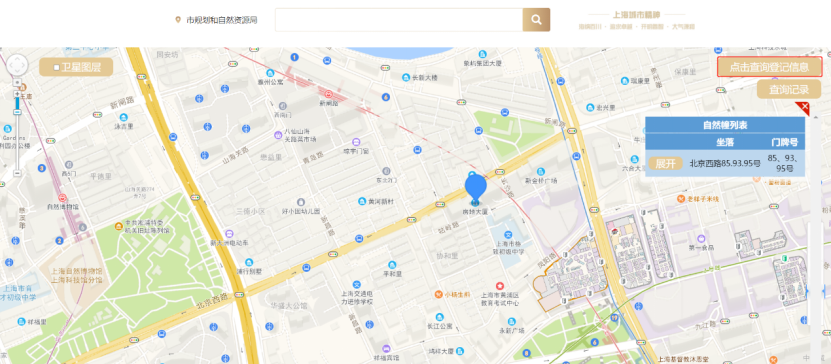Click the 瑞康里 residential icon
This screenshot has width=831, height=364.
click(x=625, y=81)
